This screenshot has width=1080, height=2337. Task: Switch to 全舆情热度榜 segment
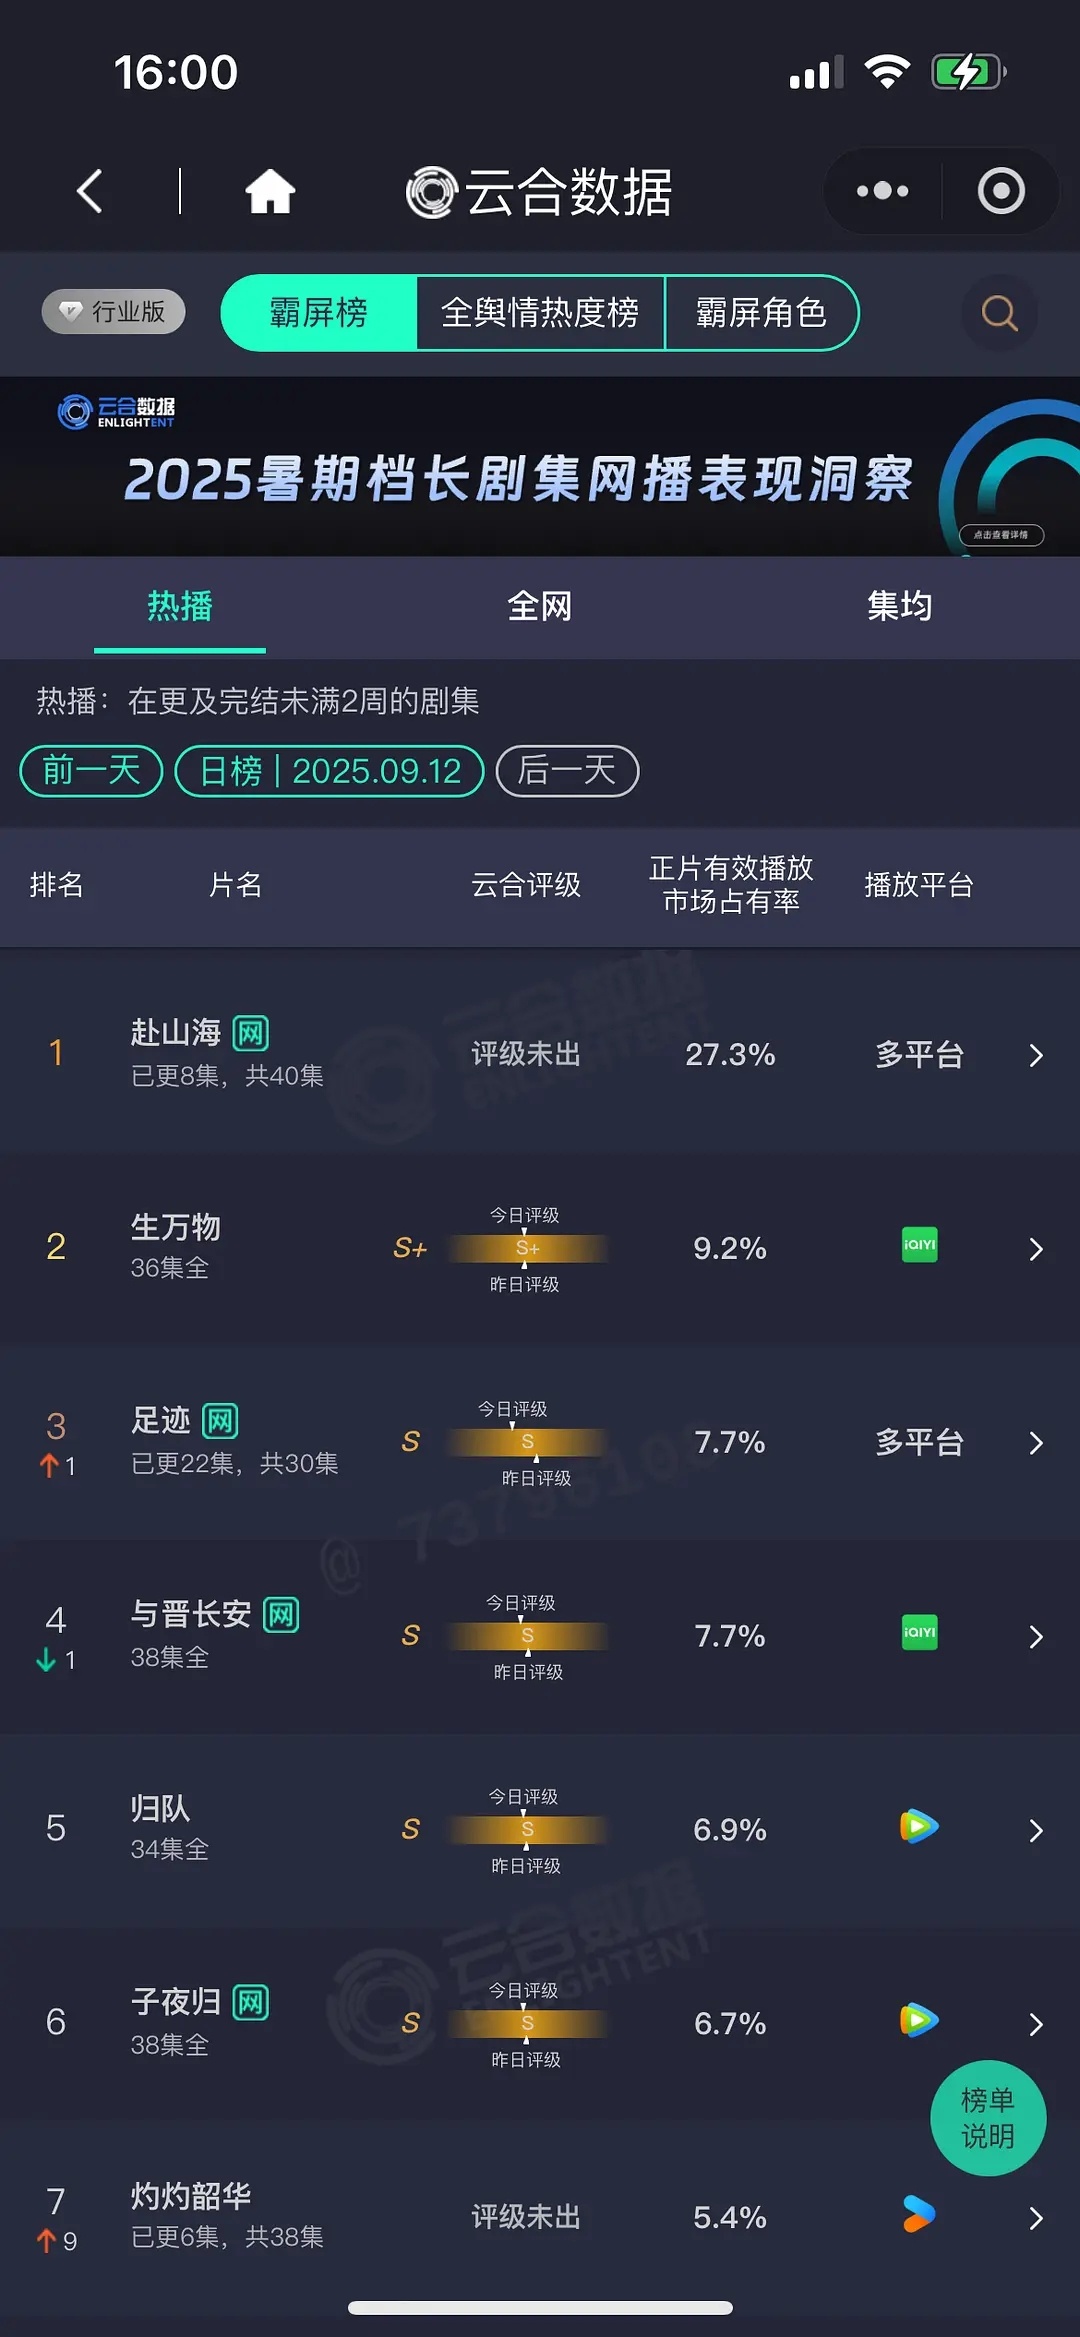click(x=540, y=313)
